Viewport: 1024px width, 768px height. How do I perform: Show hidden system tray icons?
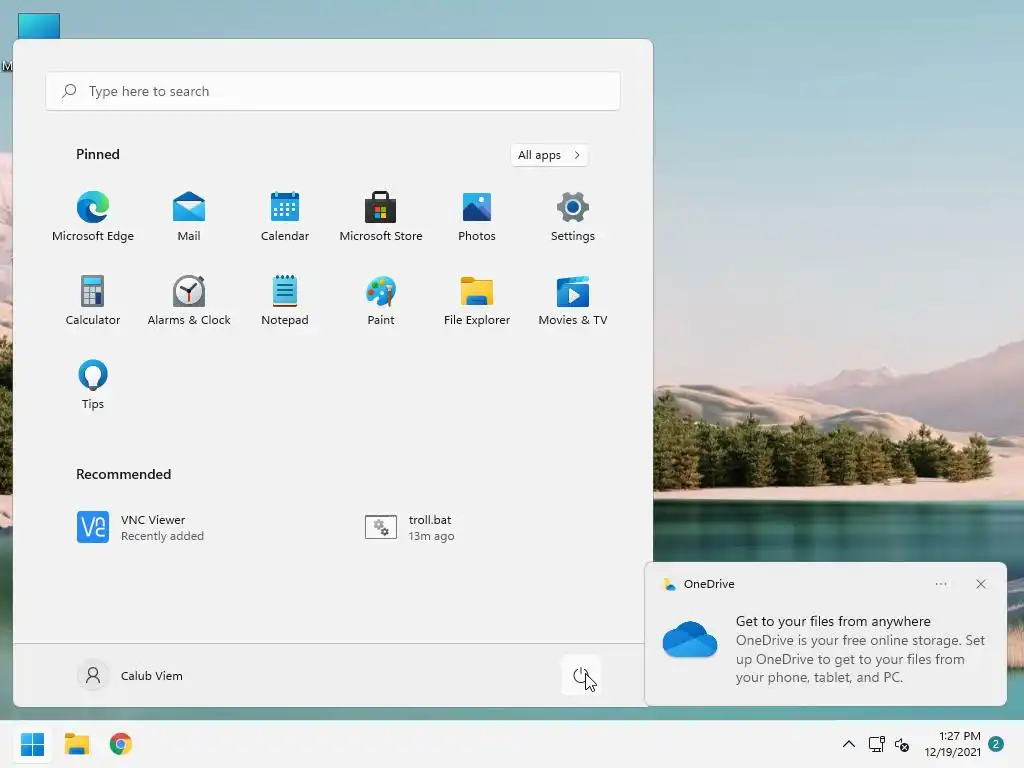(848, 744)
